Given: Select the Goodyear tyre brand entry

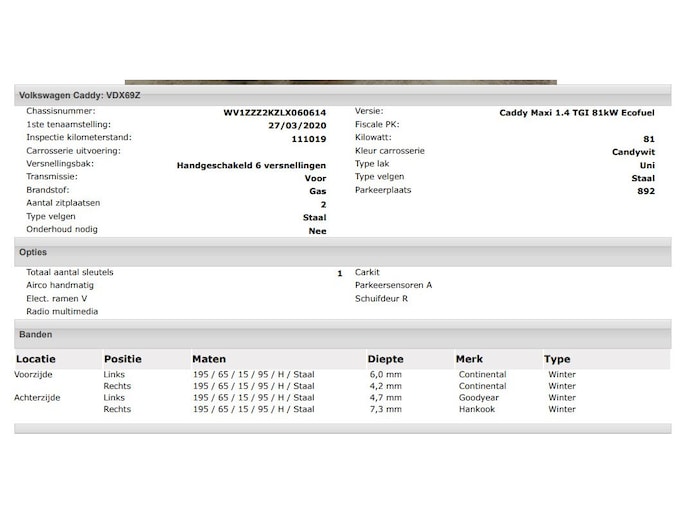Looking at the screenshot, I should click(x=477, y=397).
